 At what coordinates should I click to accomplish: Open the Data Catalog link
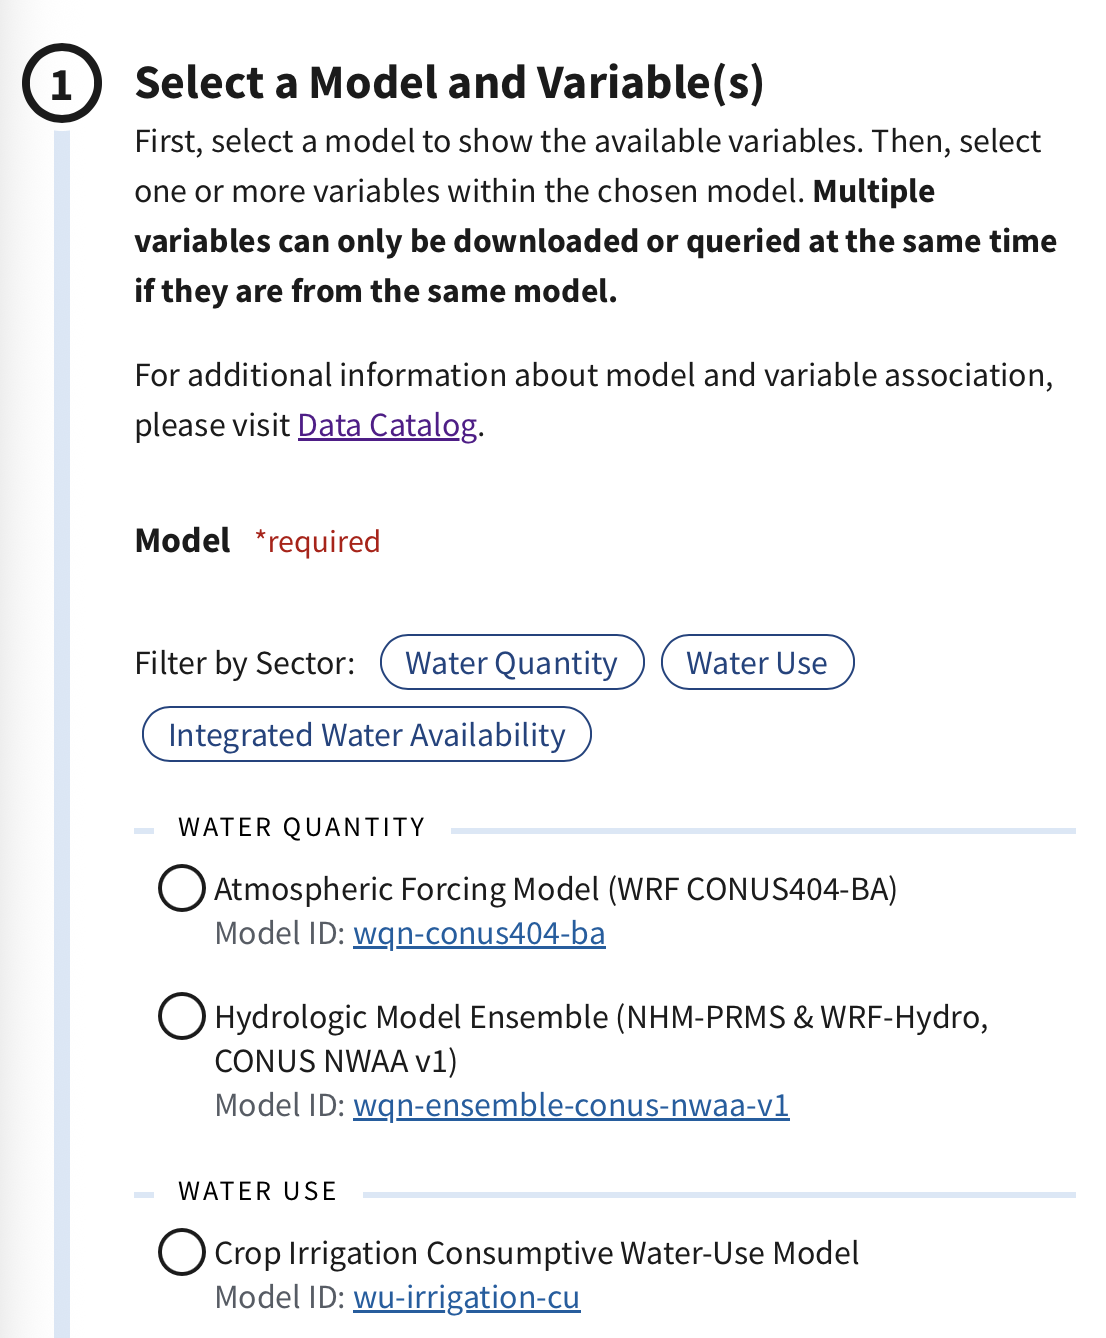385,425
